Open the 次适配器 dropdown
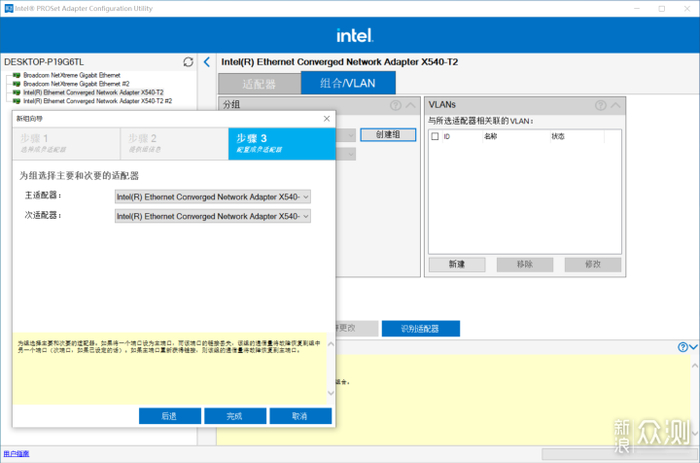Screen dimensions: 700x463 point(213,216)
